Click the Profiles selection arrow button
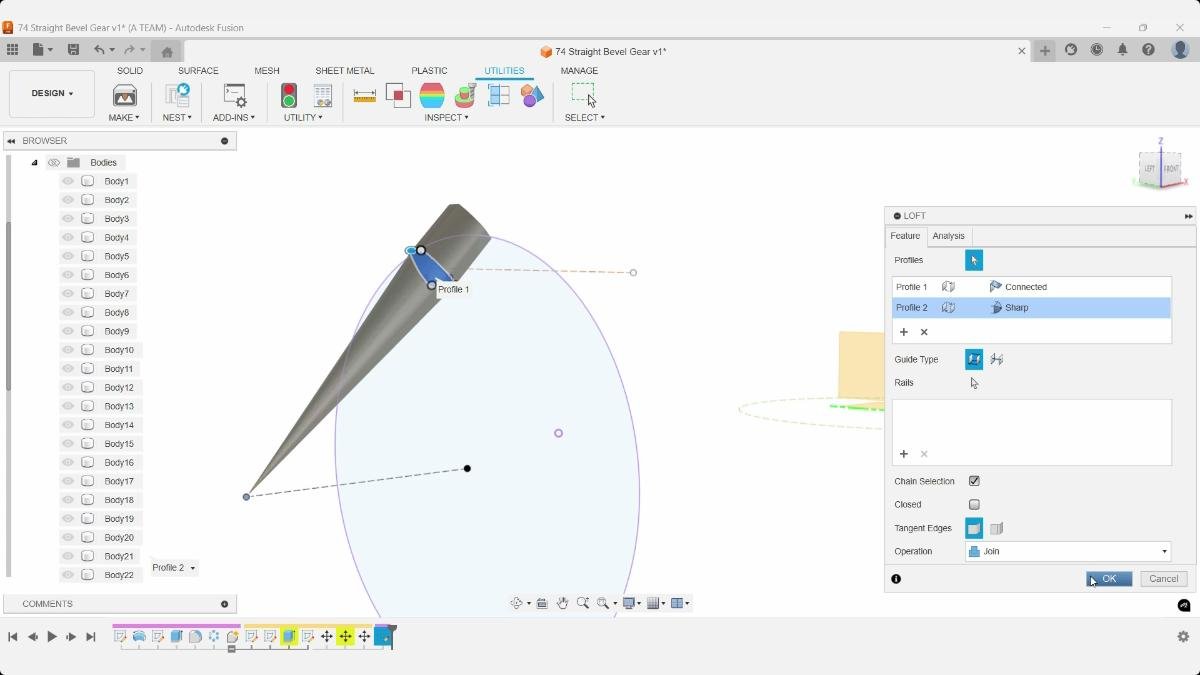The height and width of the screenshot is (675, 1200). click(x=974, y=260)
